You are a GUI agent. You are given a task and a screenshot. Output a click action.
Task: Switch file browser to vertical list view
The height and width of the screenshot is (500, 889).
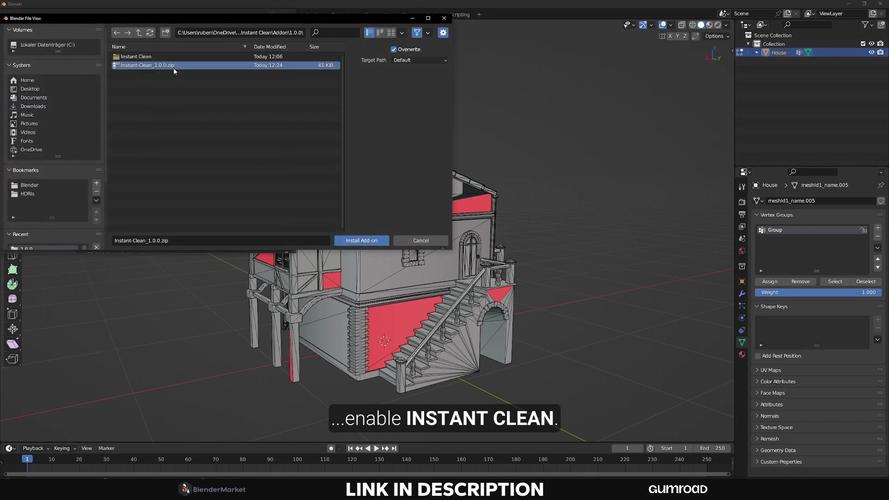coord(370,33)
